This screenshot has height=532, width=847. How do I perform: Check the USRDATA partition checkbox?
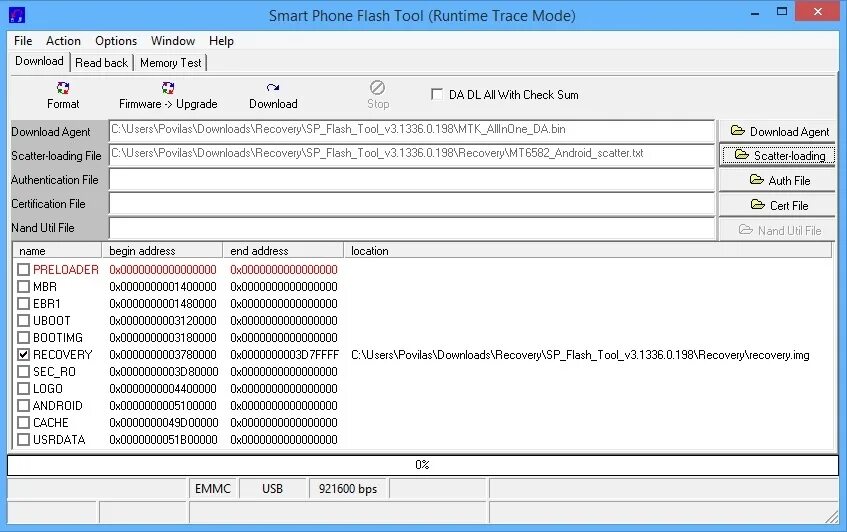23,440
